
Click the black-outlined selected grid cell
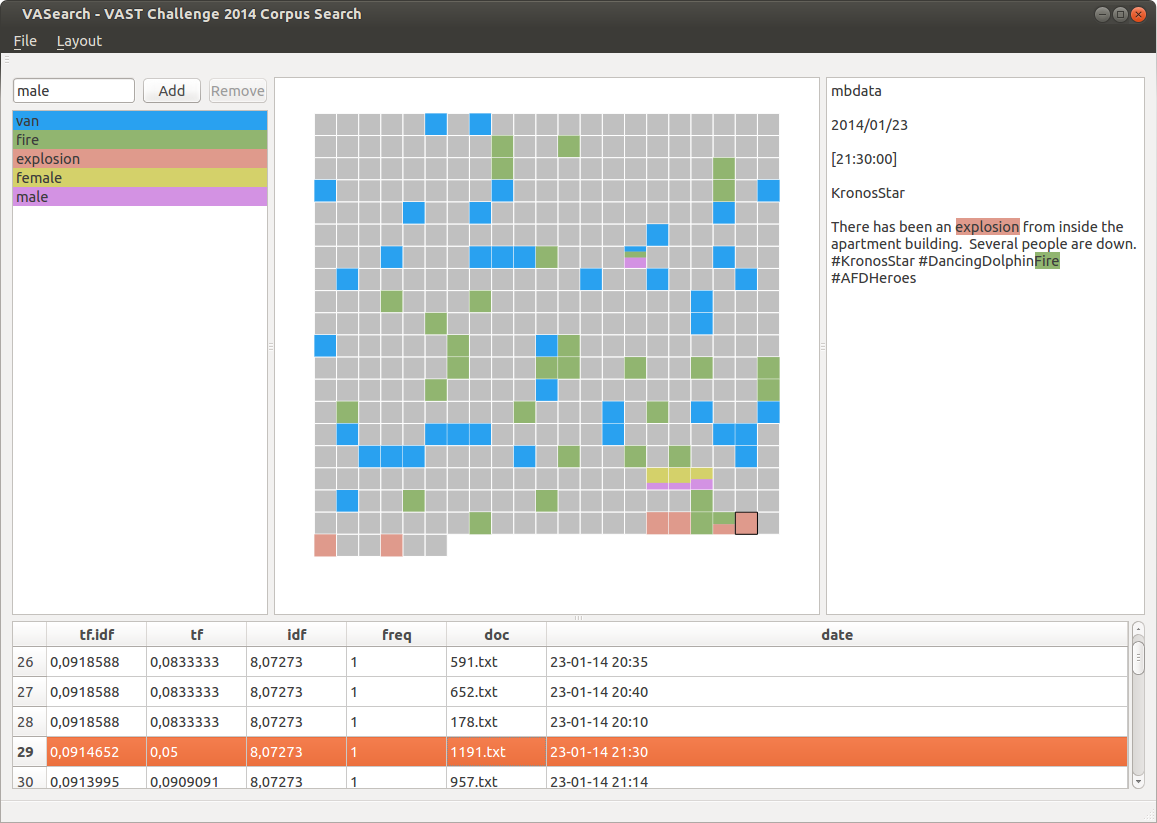(x=746, y=523)
